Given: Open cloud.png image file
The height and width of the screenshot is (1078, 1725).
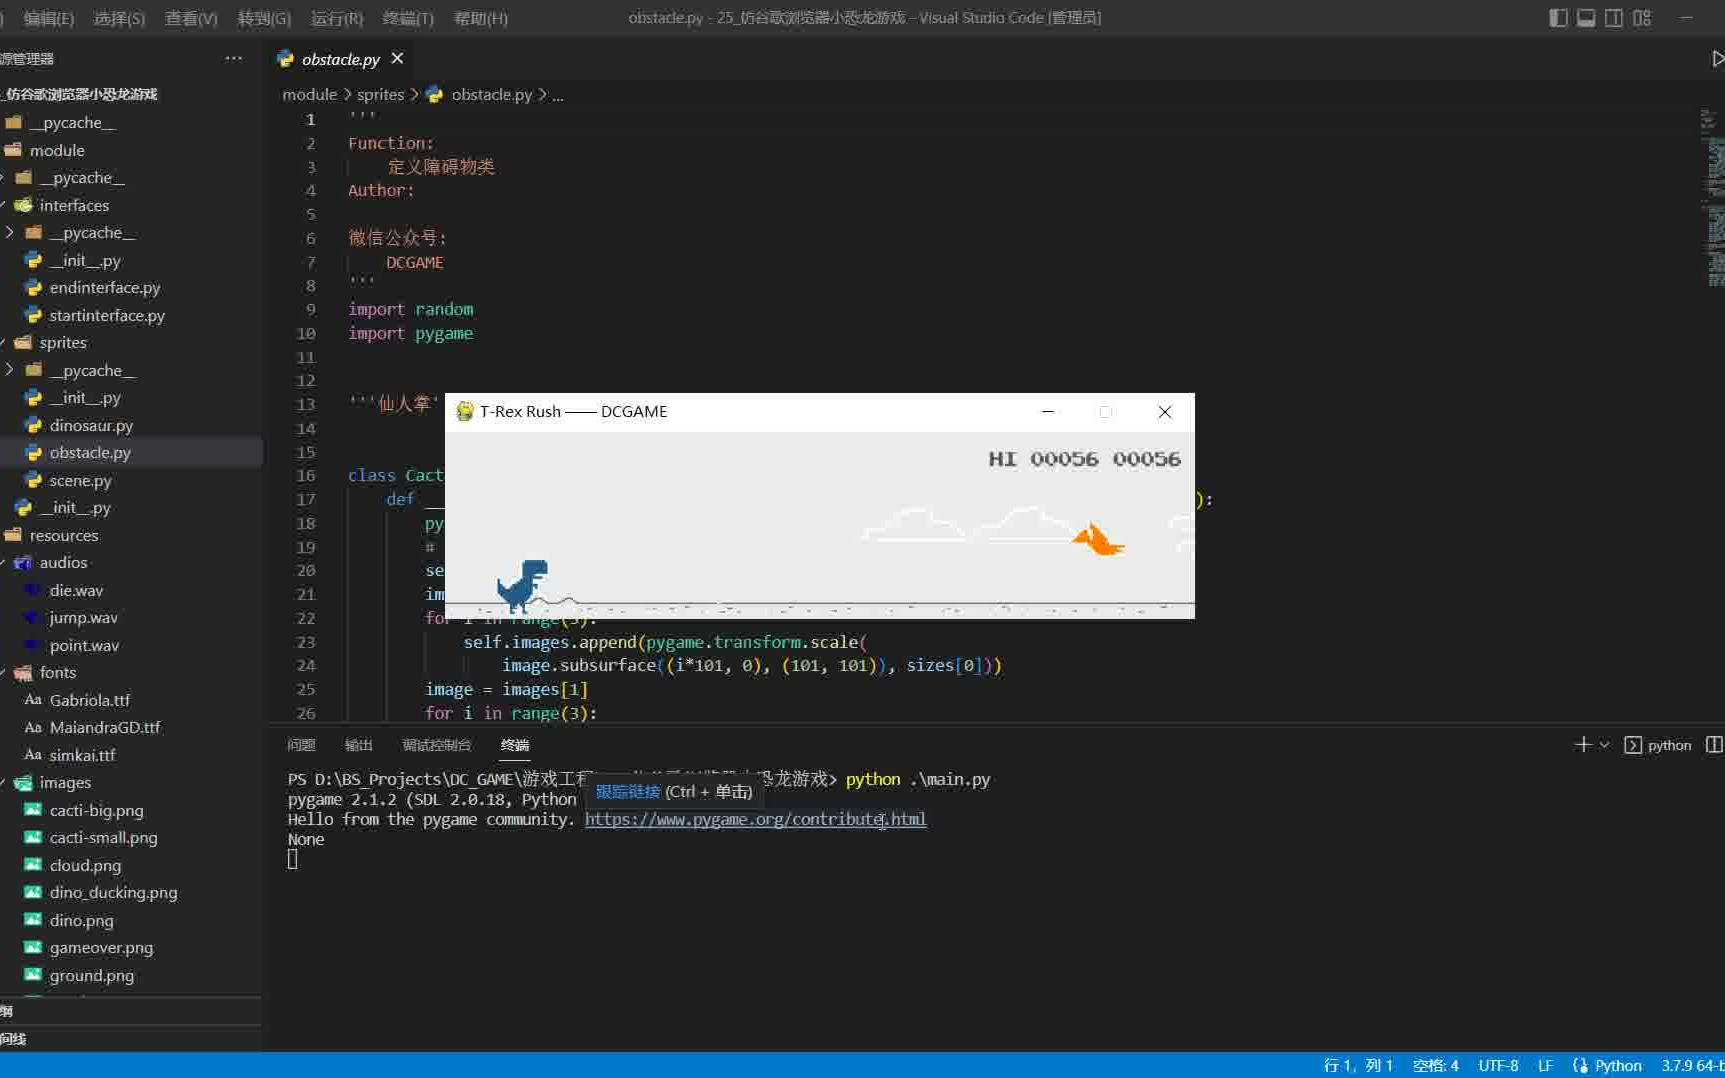Looking at the screenshot, I should (85, 865).
